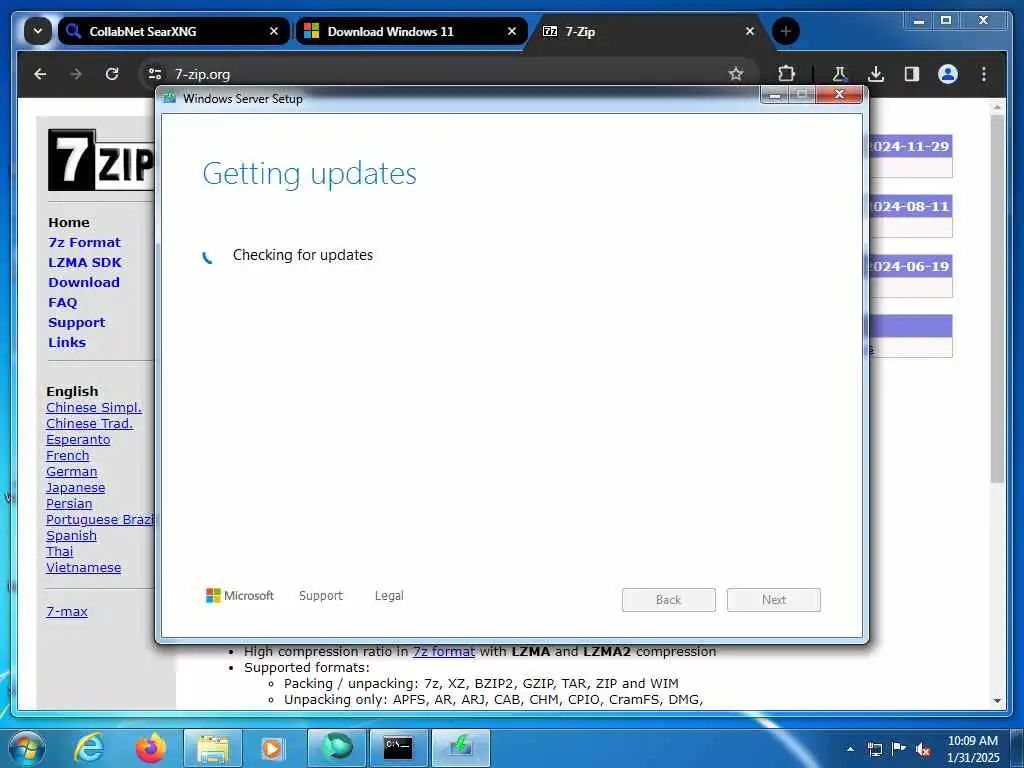Switch to the Command Prompt taskbar window
Image resolution: width=1024 pixels, height=768 pixels.
point(398,748)
